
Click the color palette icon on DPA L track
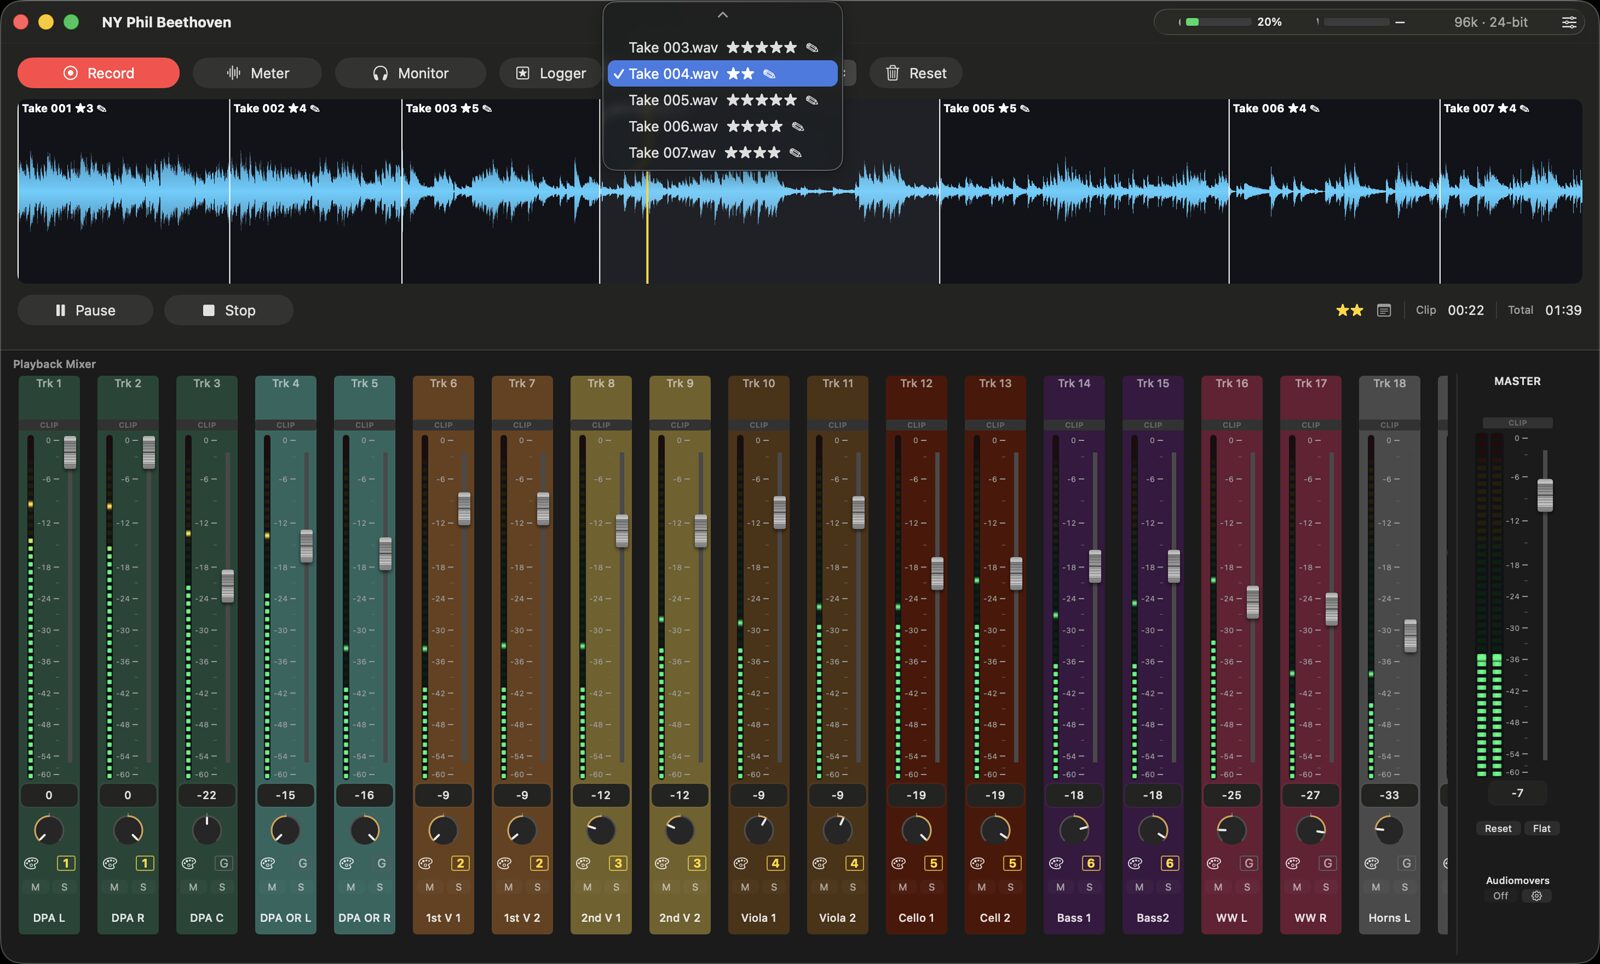(31, 863)
